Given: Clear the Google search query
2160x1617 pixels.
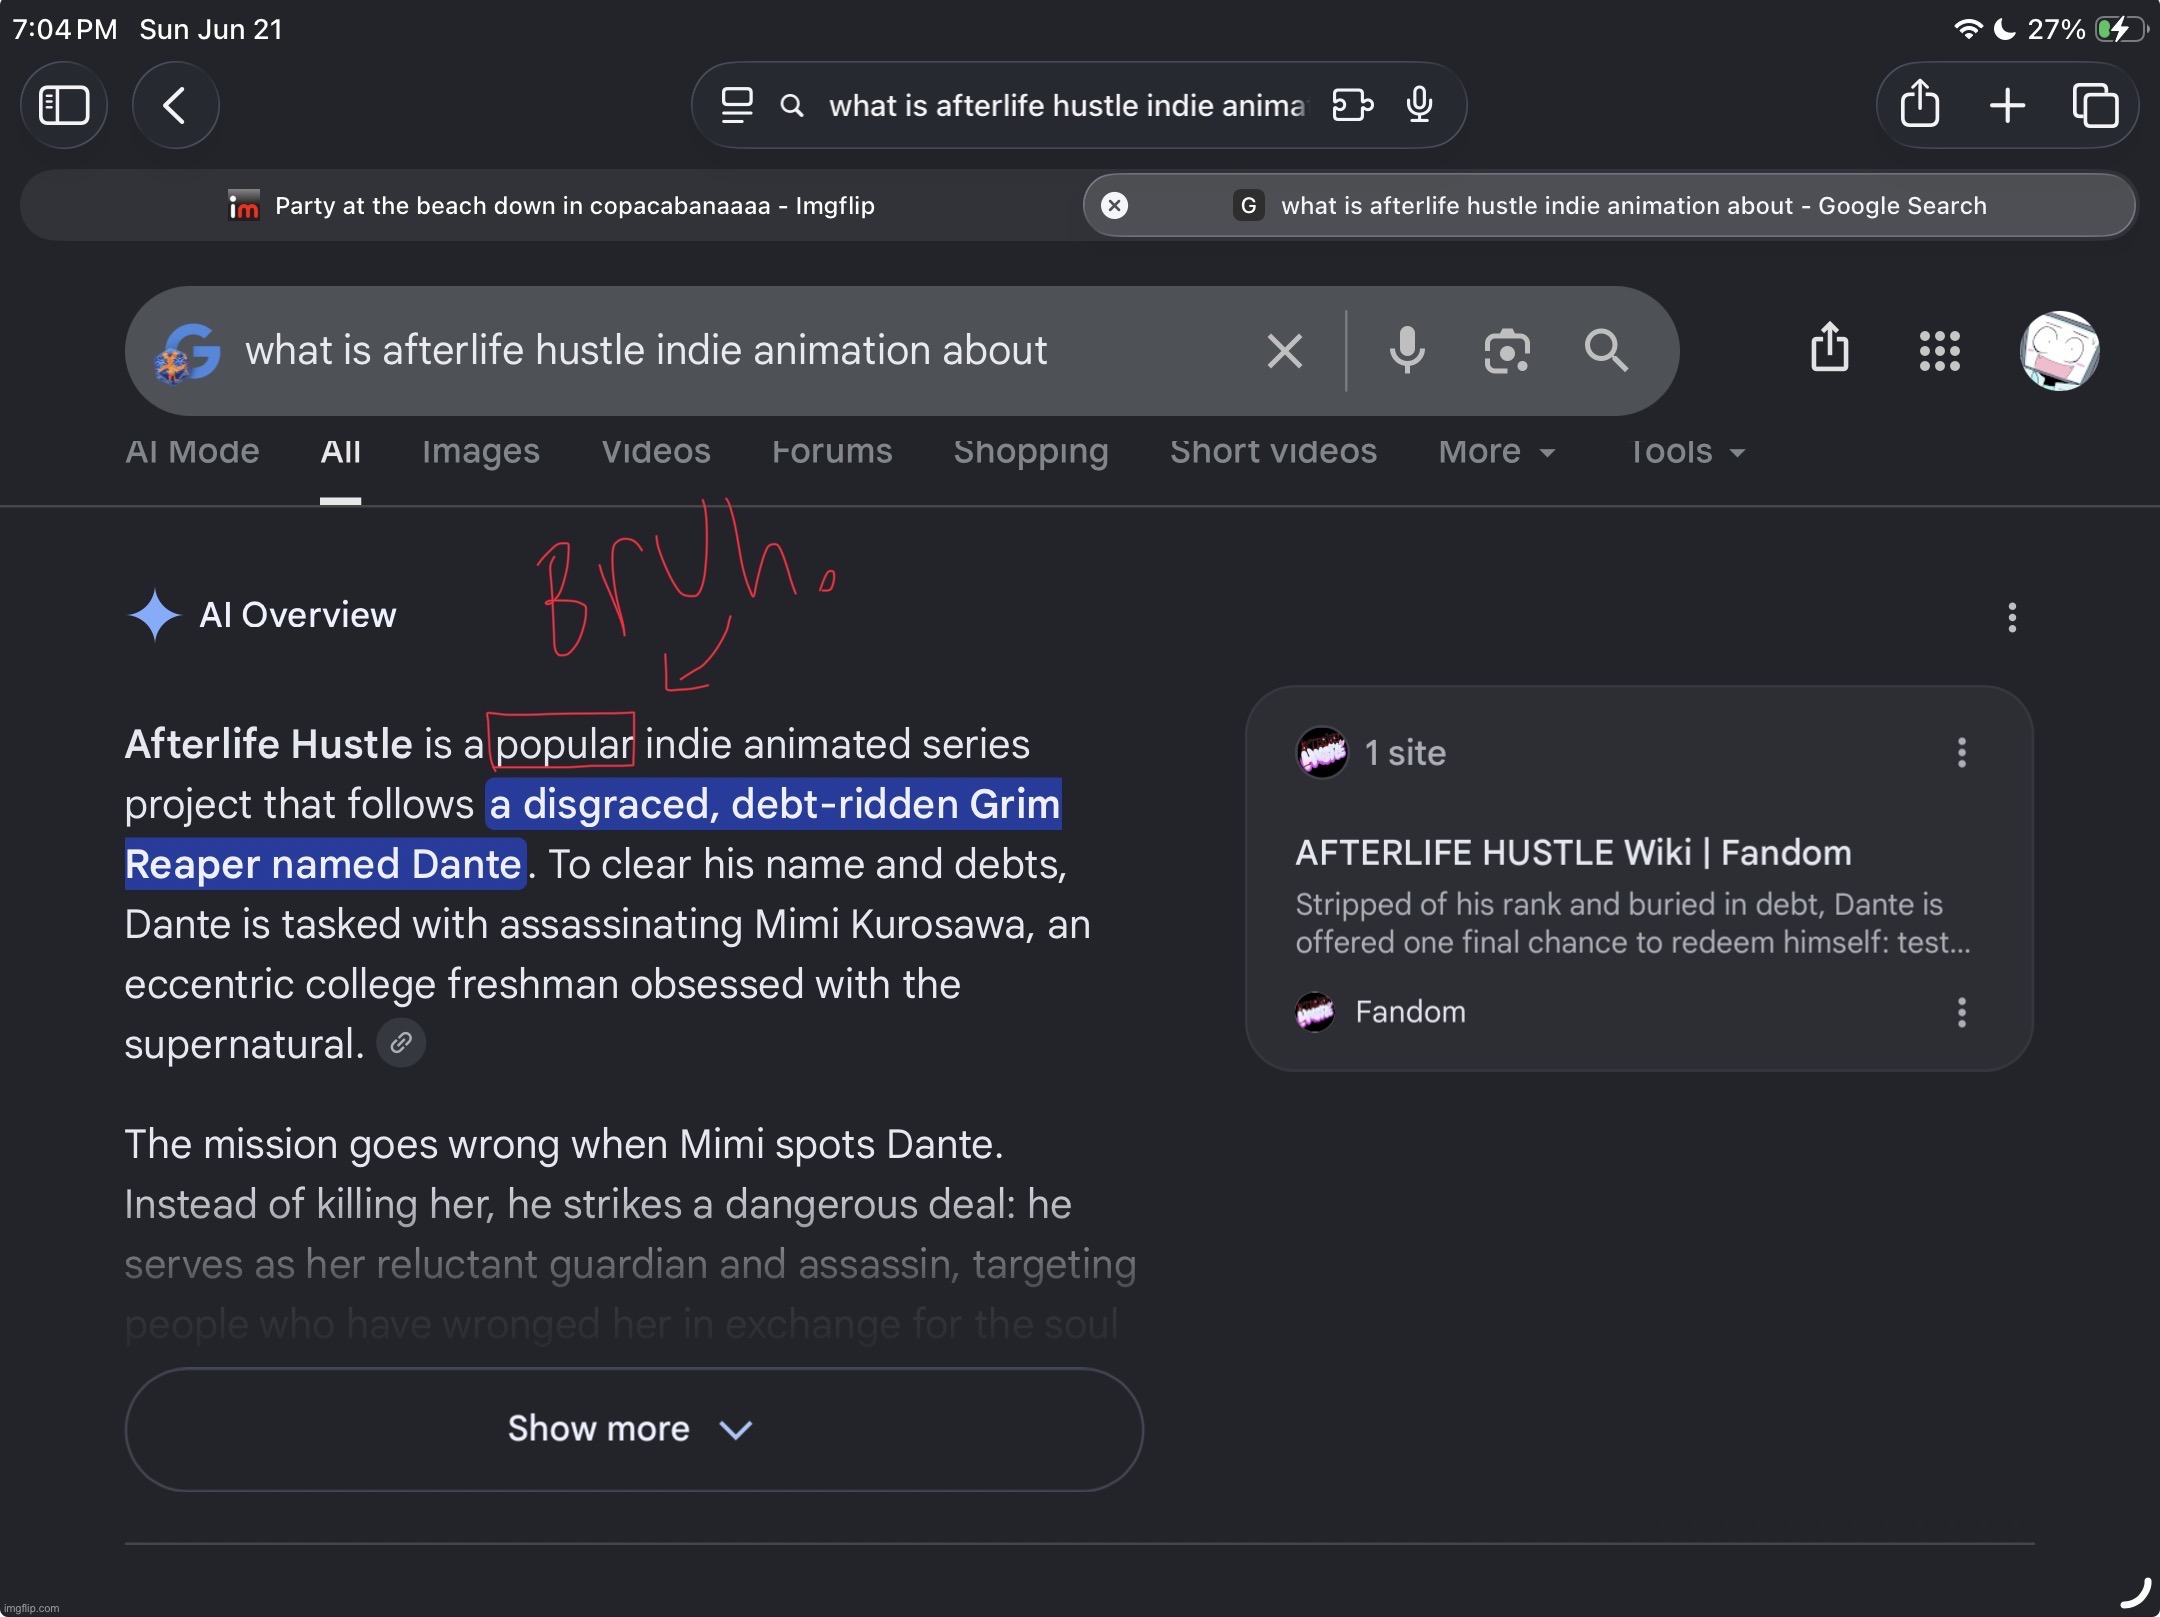Looking at the screenshot, I should tap(1284, 351).
